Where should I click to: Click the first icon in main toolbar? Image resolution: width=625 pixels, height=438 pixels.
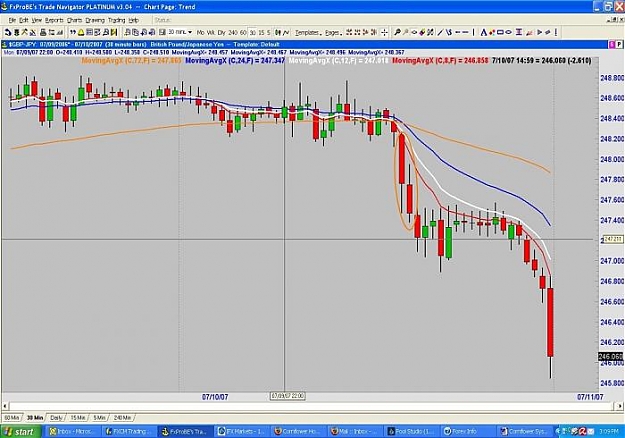coord(8,32)
